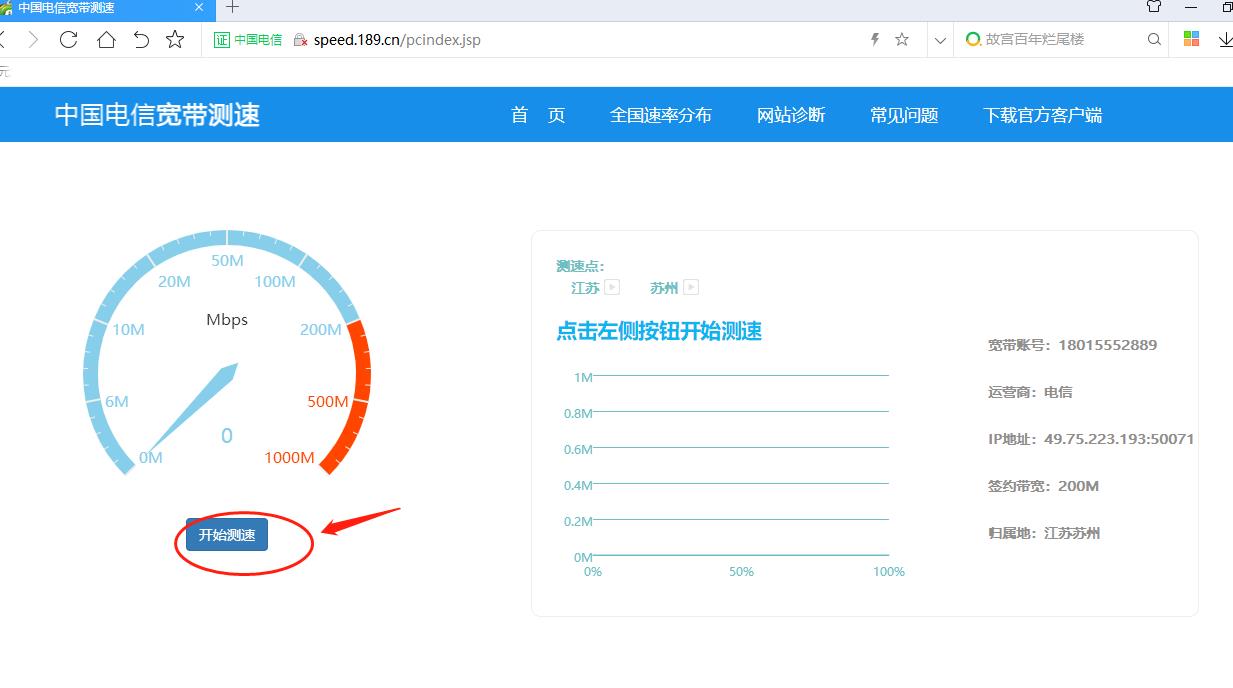Click the search box 故宫百年烂尾楼

pos(1050,40)
